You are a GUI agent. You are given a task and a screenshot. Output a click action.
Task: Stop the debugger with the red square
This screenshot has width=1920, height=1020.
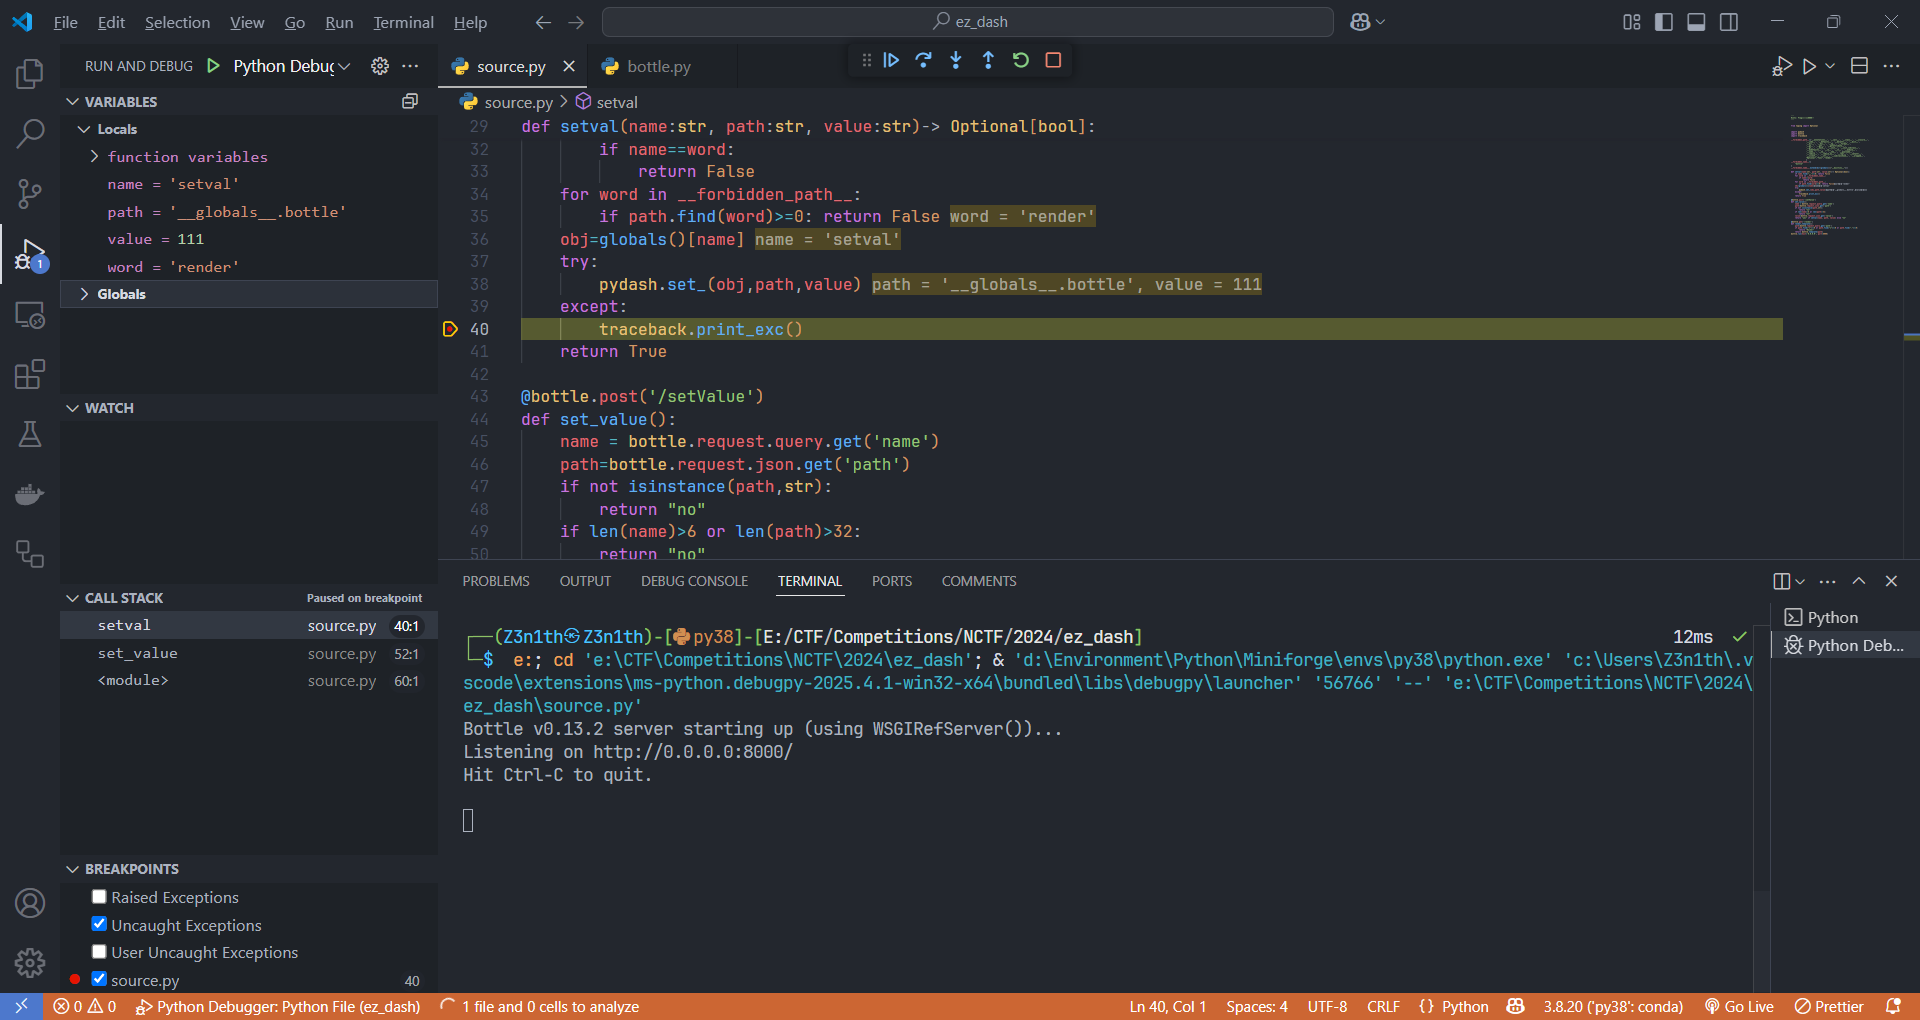coord(1053,61)
